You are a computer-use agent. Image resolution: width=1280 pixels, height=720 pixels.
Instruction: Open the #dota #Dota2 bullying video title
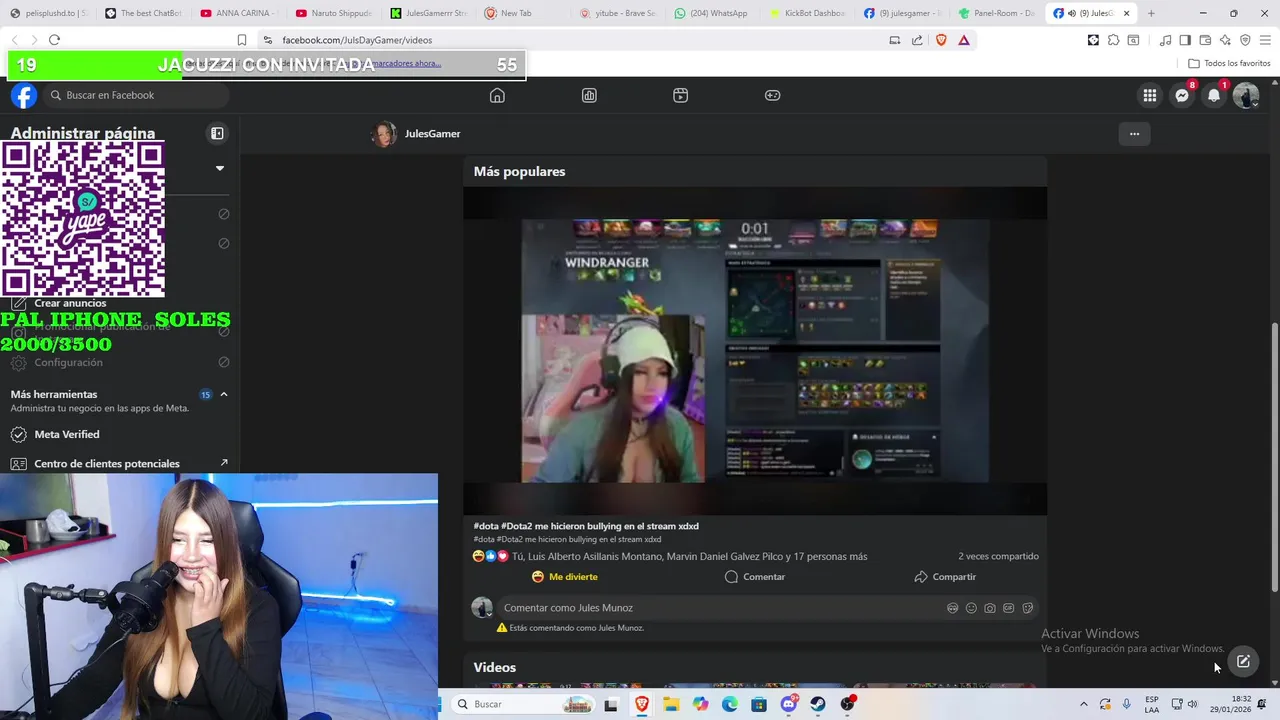click(586, 526)
